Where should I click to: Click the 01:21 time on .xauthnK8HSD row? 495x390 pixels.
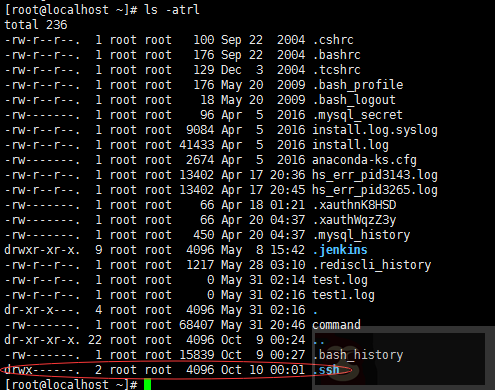coord(287,205)
